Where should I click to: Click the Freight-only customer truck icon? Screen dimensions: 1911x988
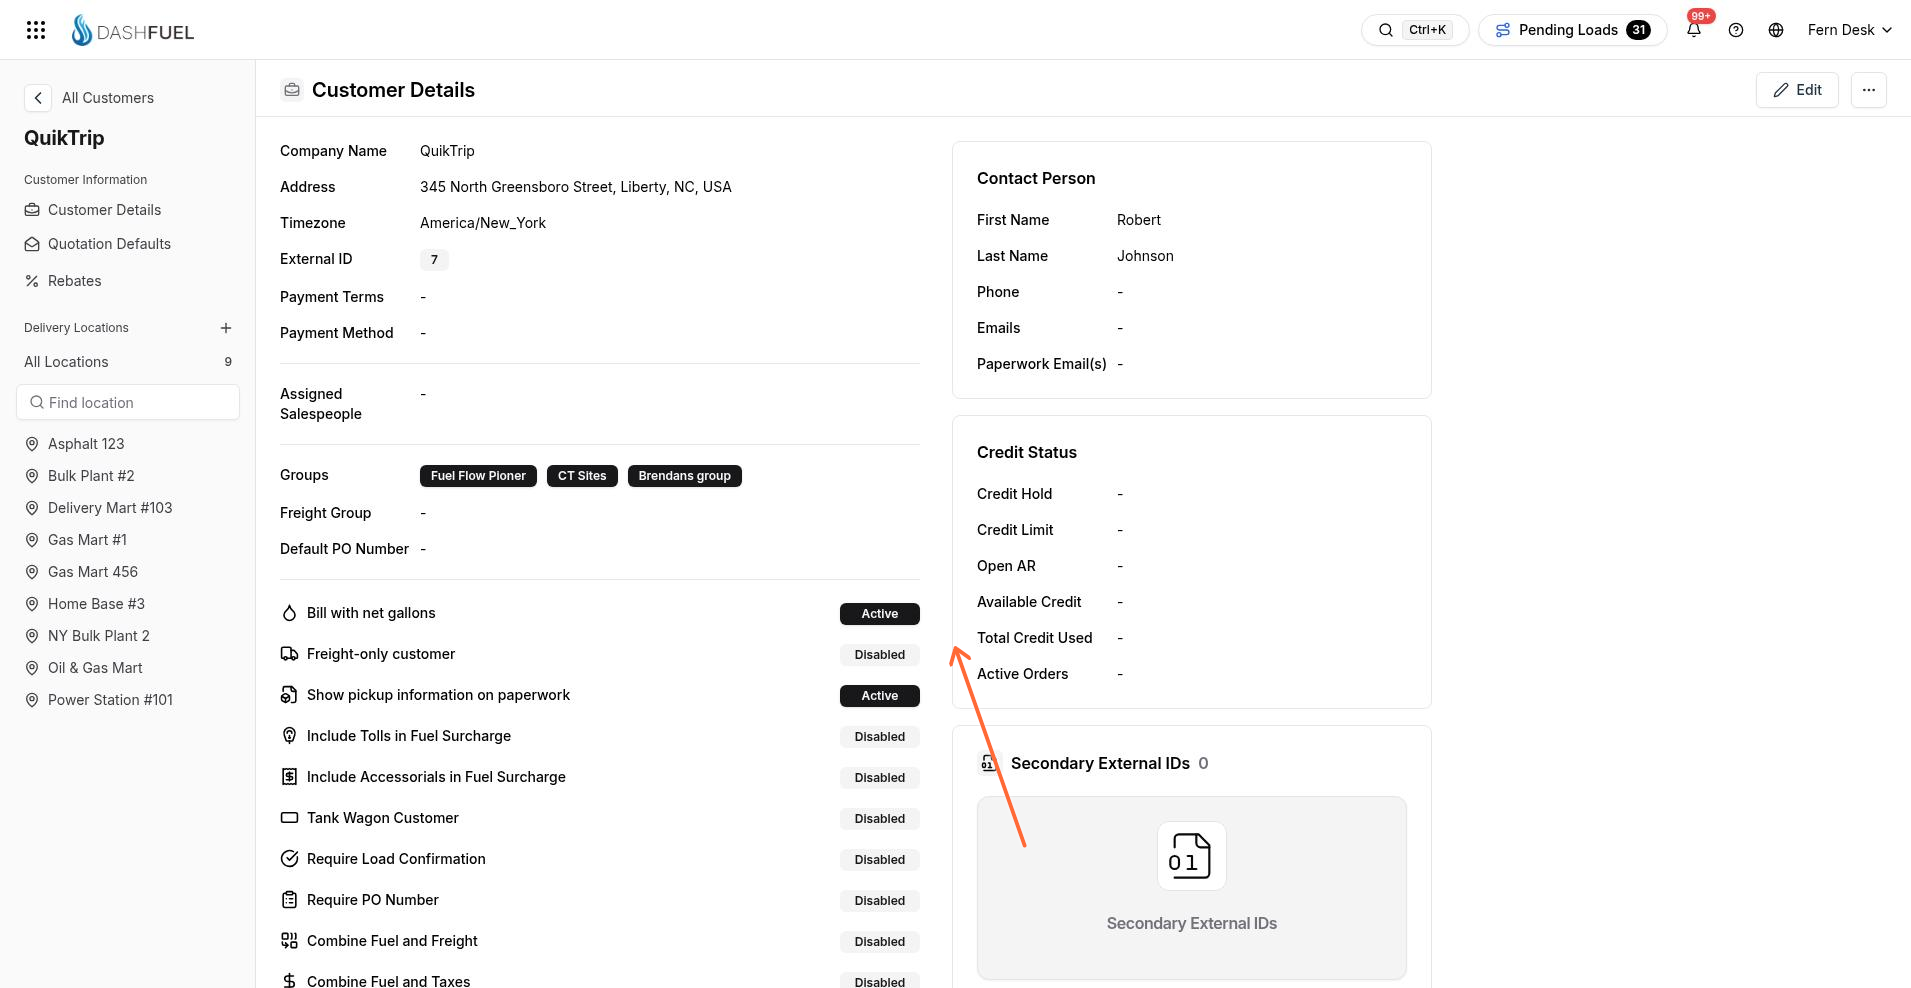point(289,654)
